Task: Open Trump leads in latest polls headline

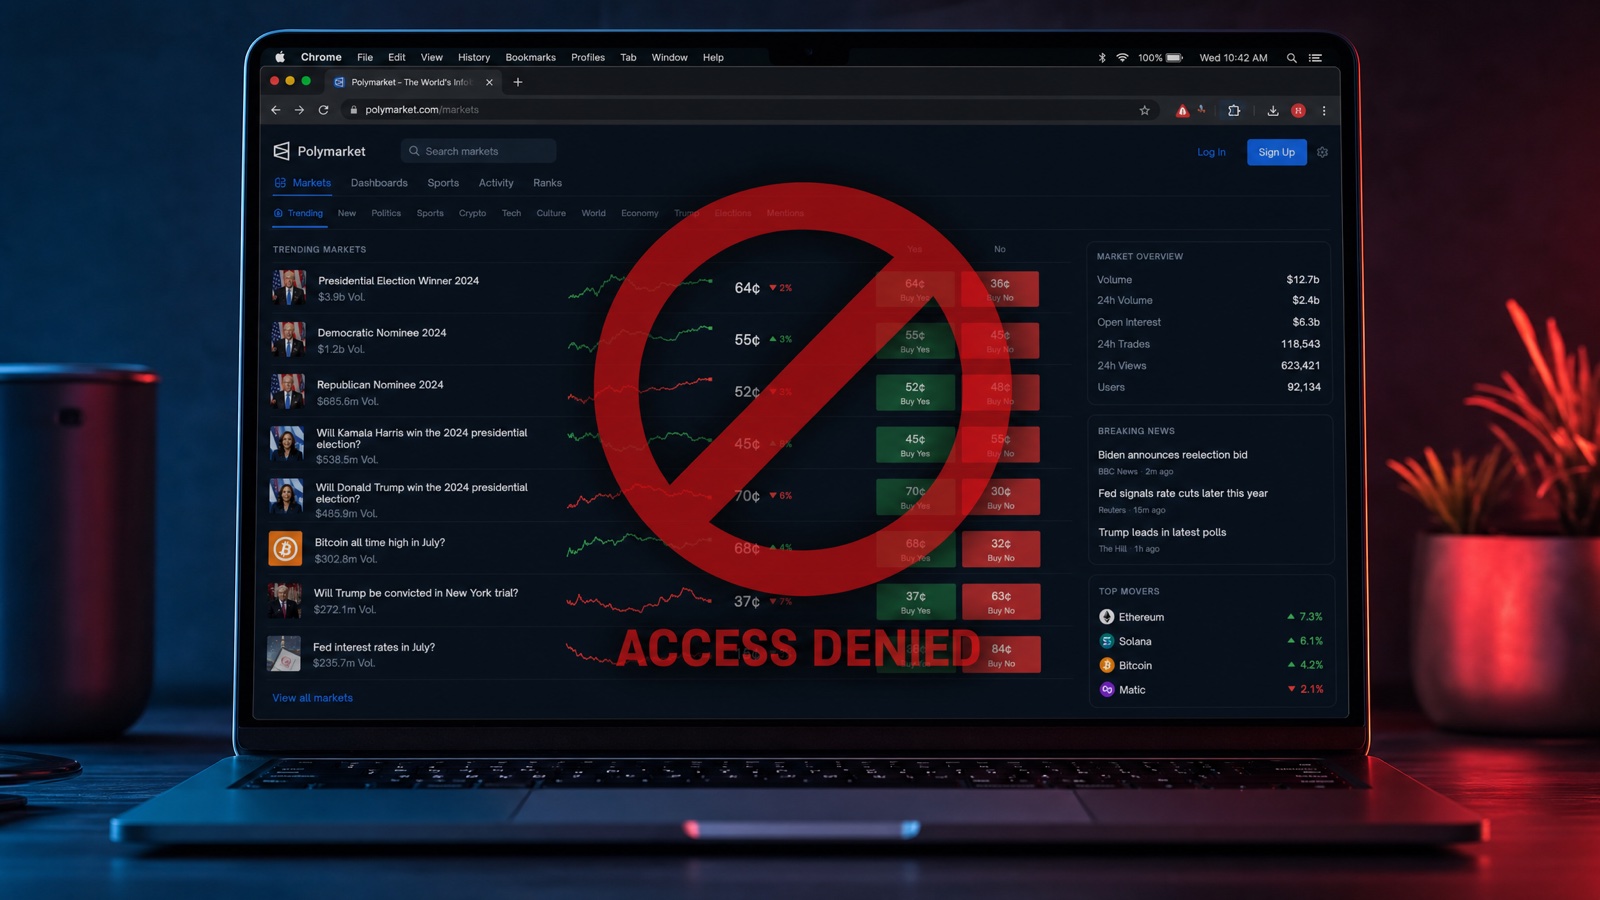Action: 1162,532
